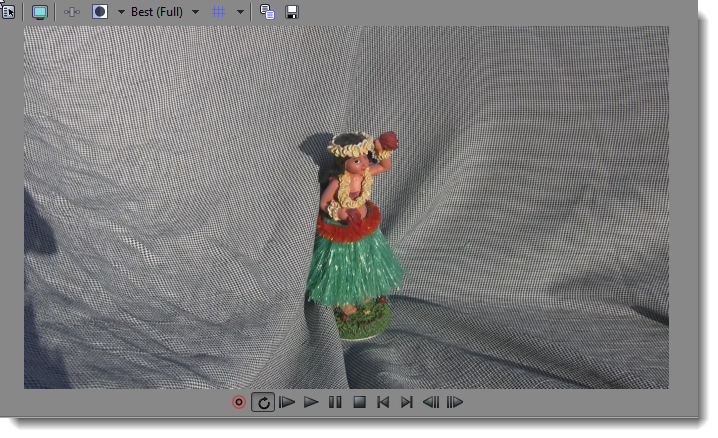Click the hula doll video preview
Image resolution: width=718 pixels, height=438 pixels.
(x=346, y=207)
